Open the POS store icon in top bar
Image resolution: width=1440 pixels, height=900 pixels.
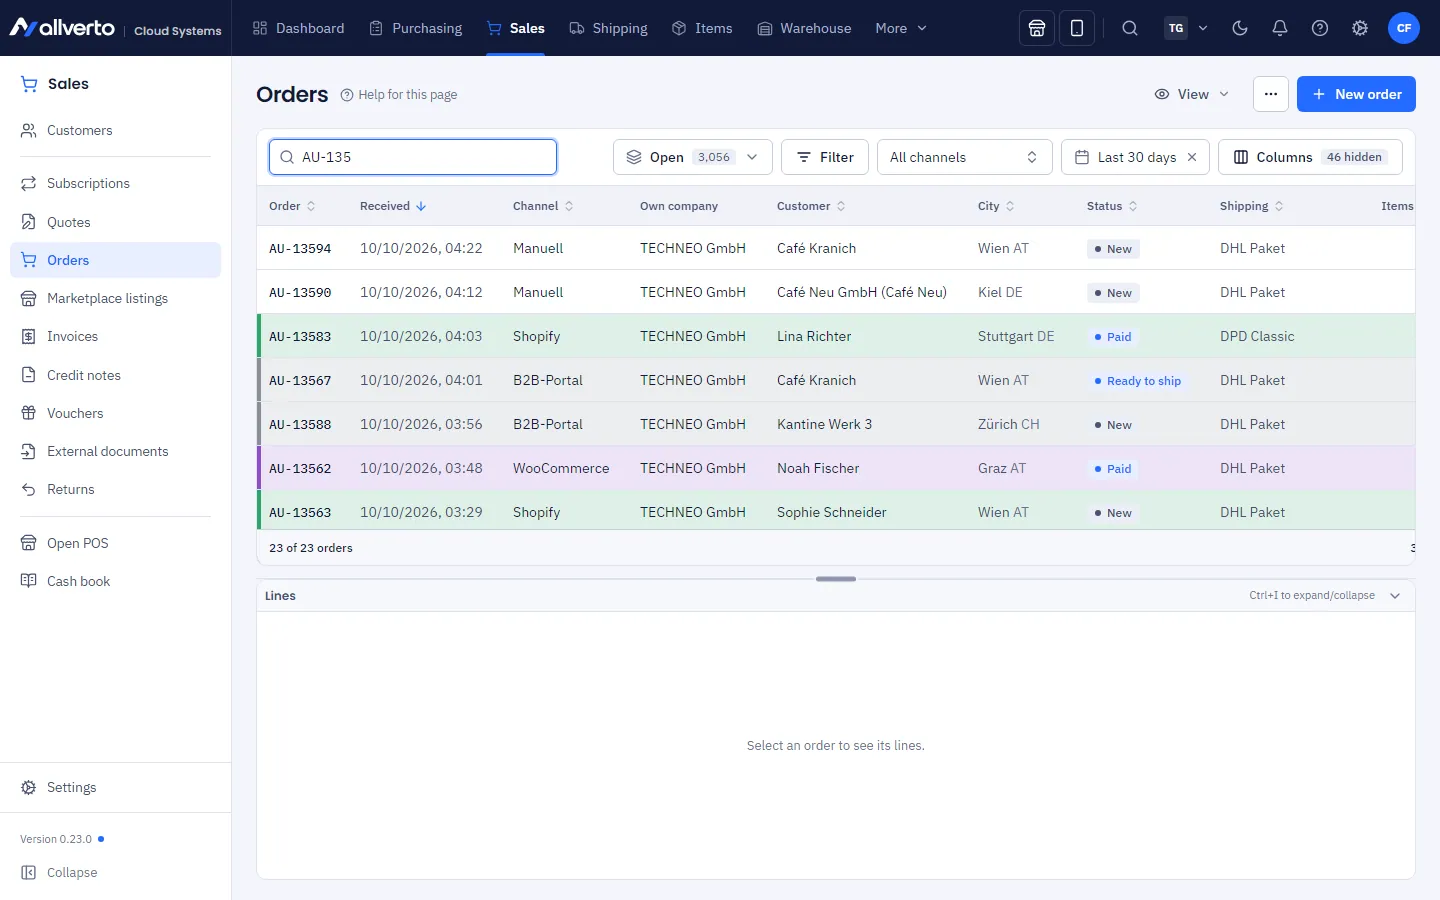pos(1037,28)
